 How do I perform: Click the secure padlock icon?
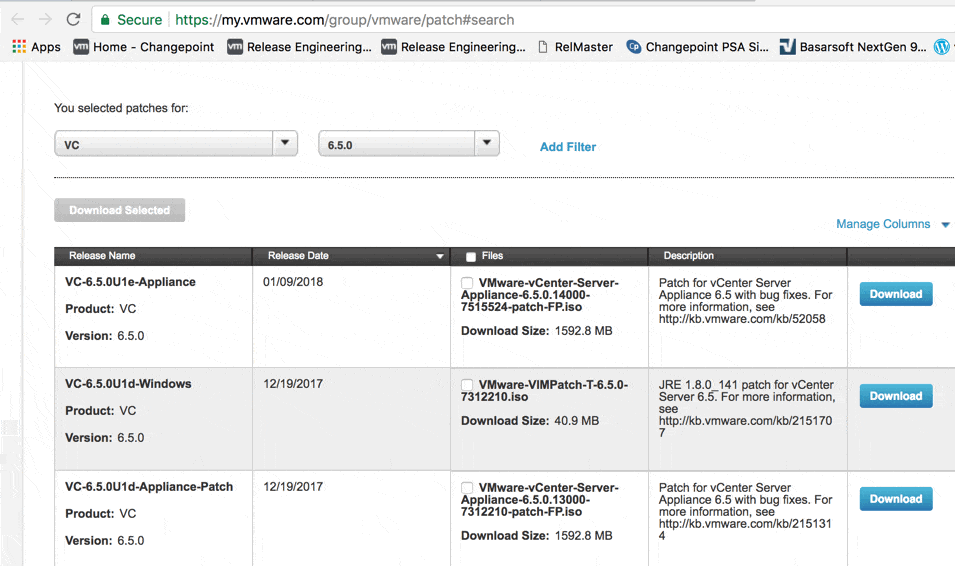coord(105,20)
